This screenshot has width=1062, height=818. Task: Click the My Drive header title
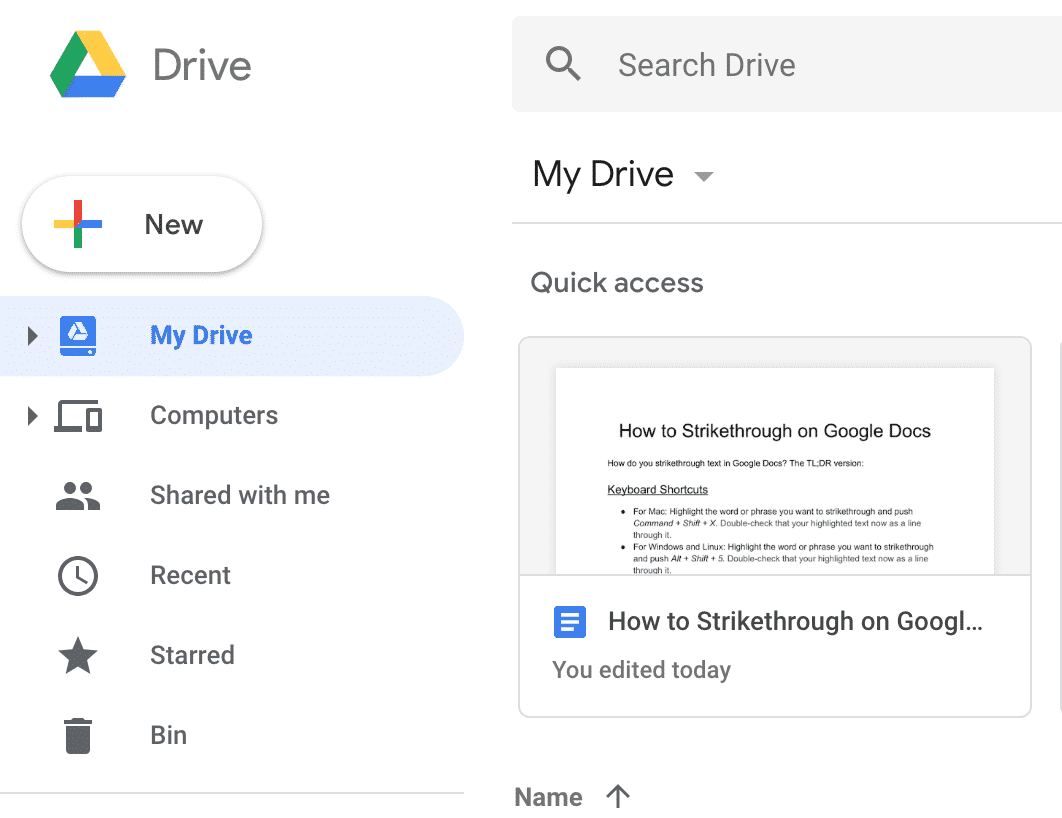[x=603, y=175]
